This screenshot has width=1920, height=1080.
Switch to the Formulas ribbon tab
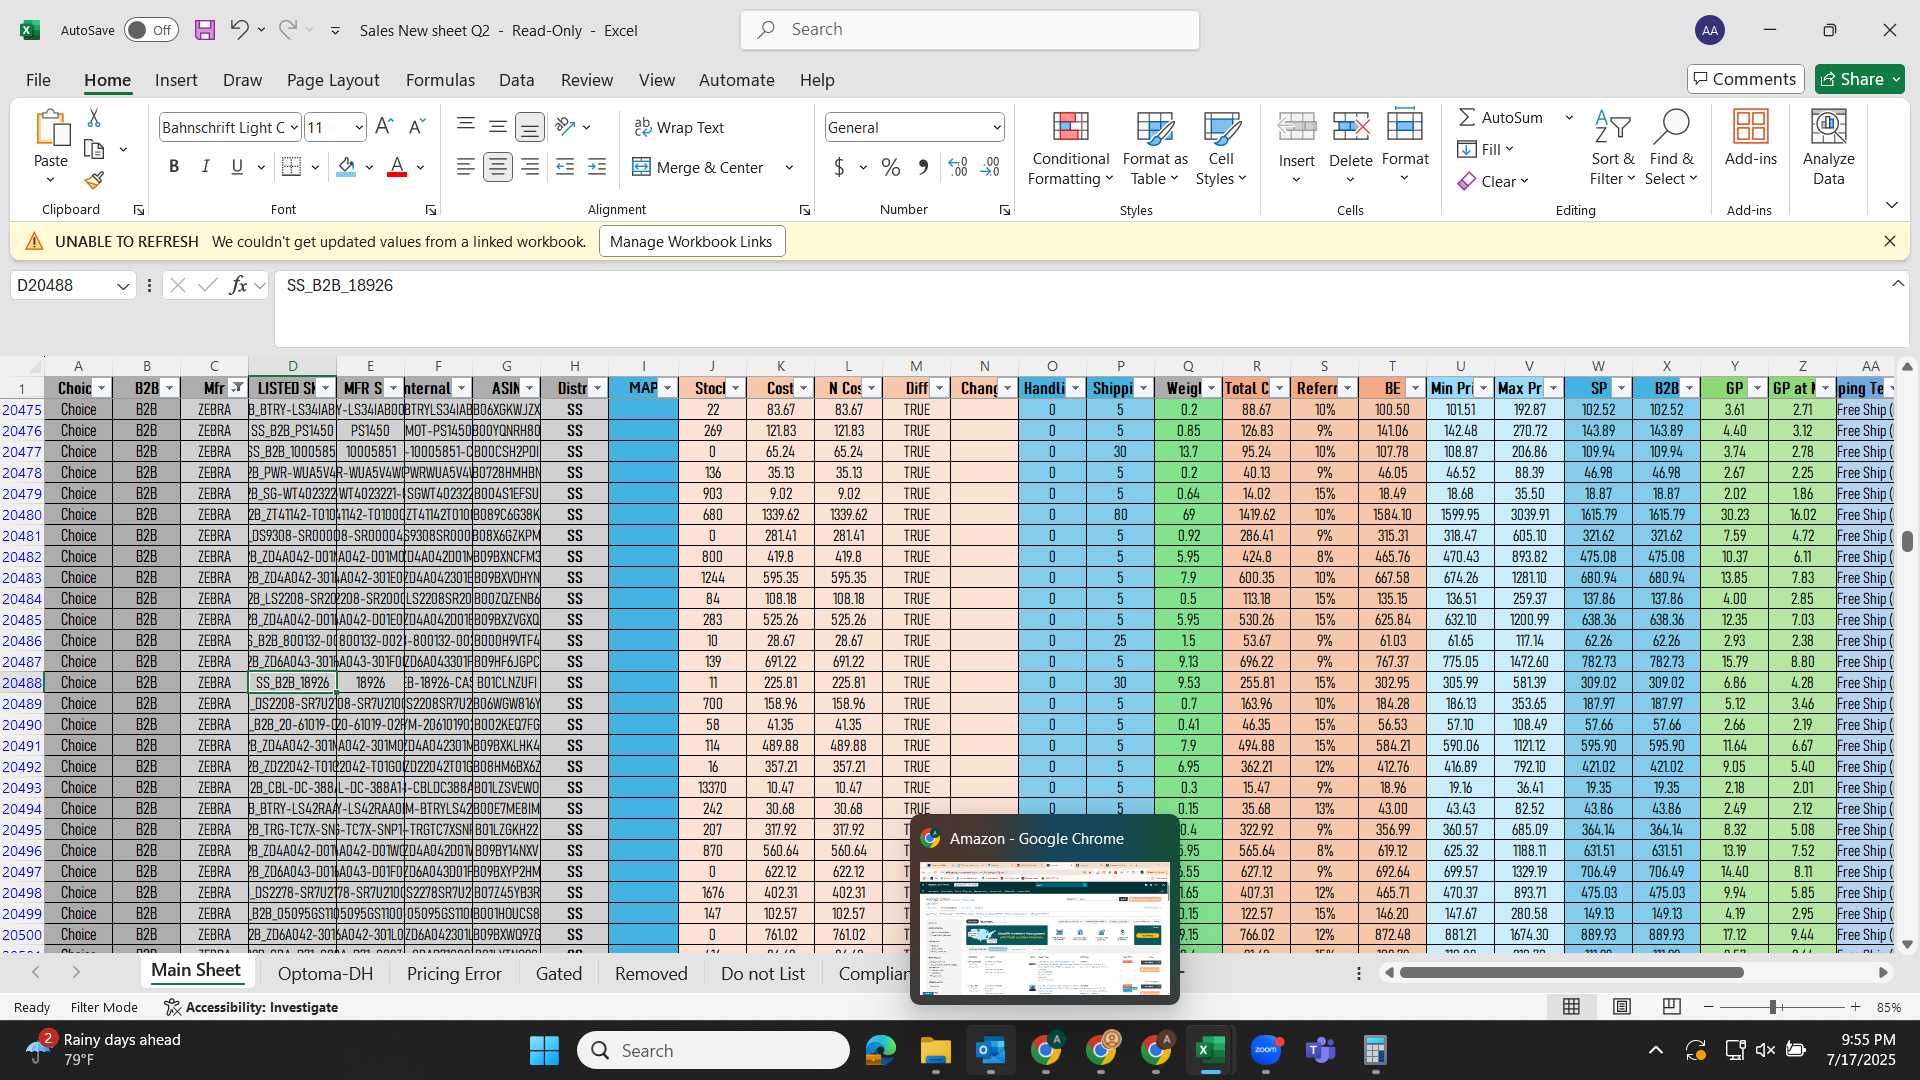pos(440,80)
